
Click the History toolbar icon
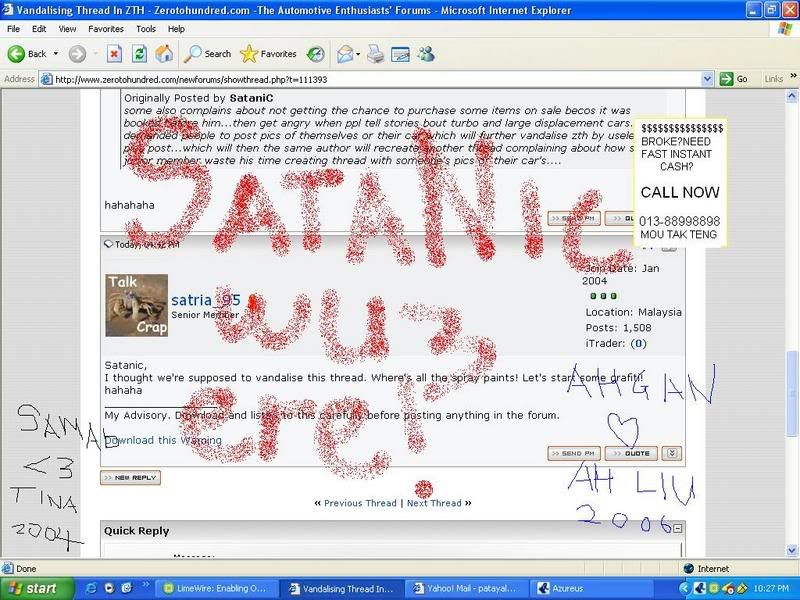pyautogui.click(x=316, y=54)
